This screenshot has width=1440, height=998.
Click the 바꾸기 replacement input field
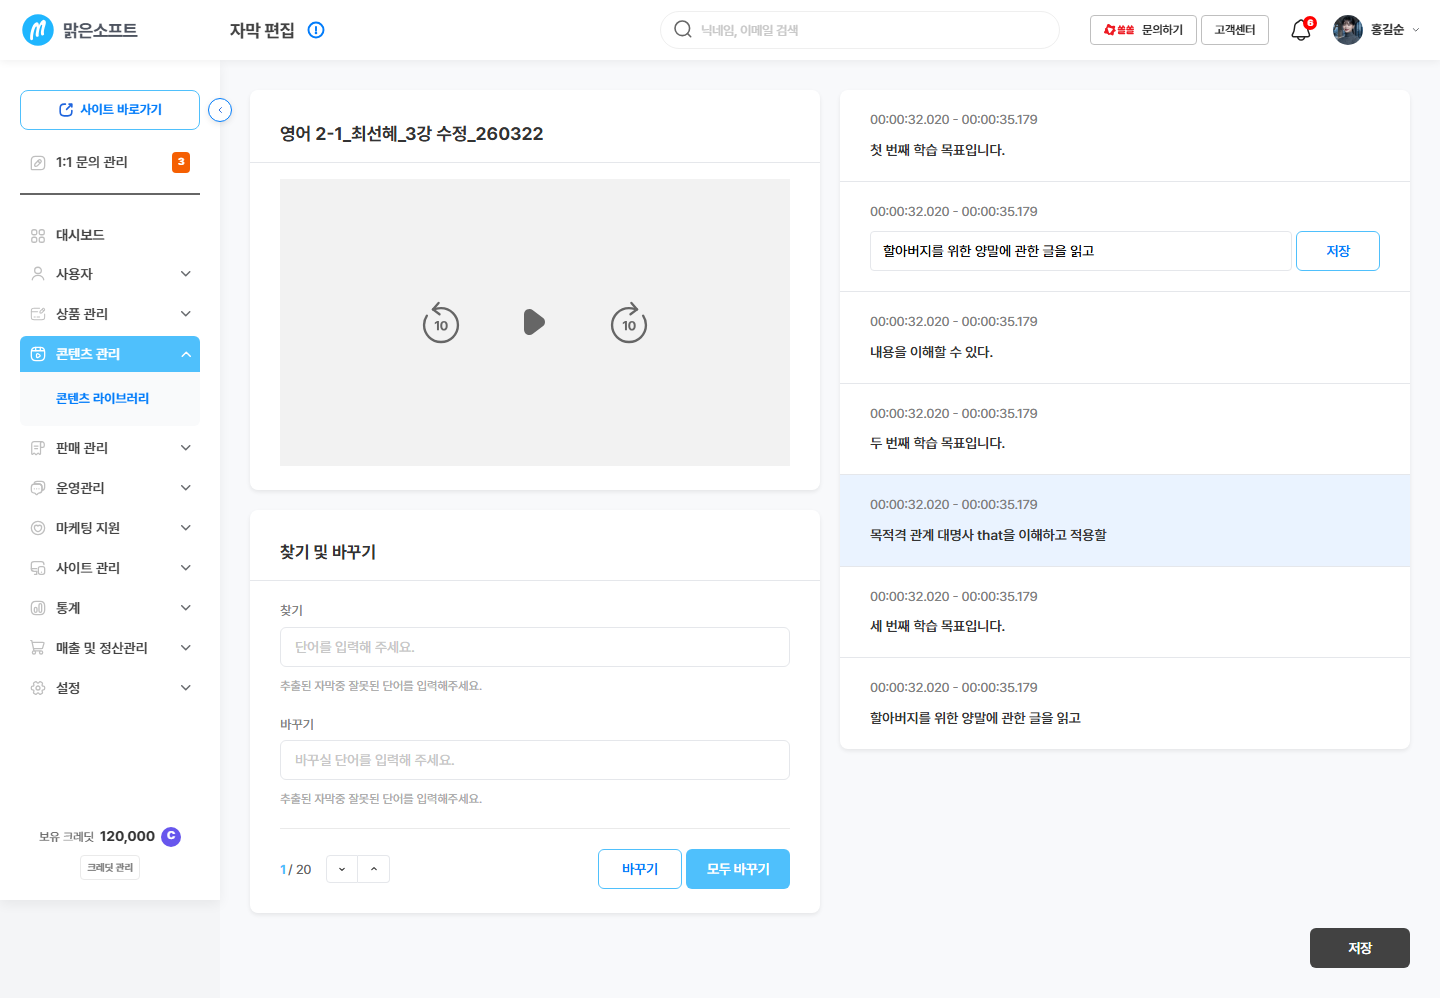coord(535,760)
